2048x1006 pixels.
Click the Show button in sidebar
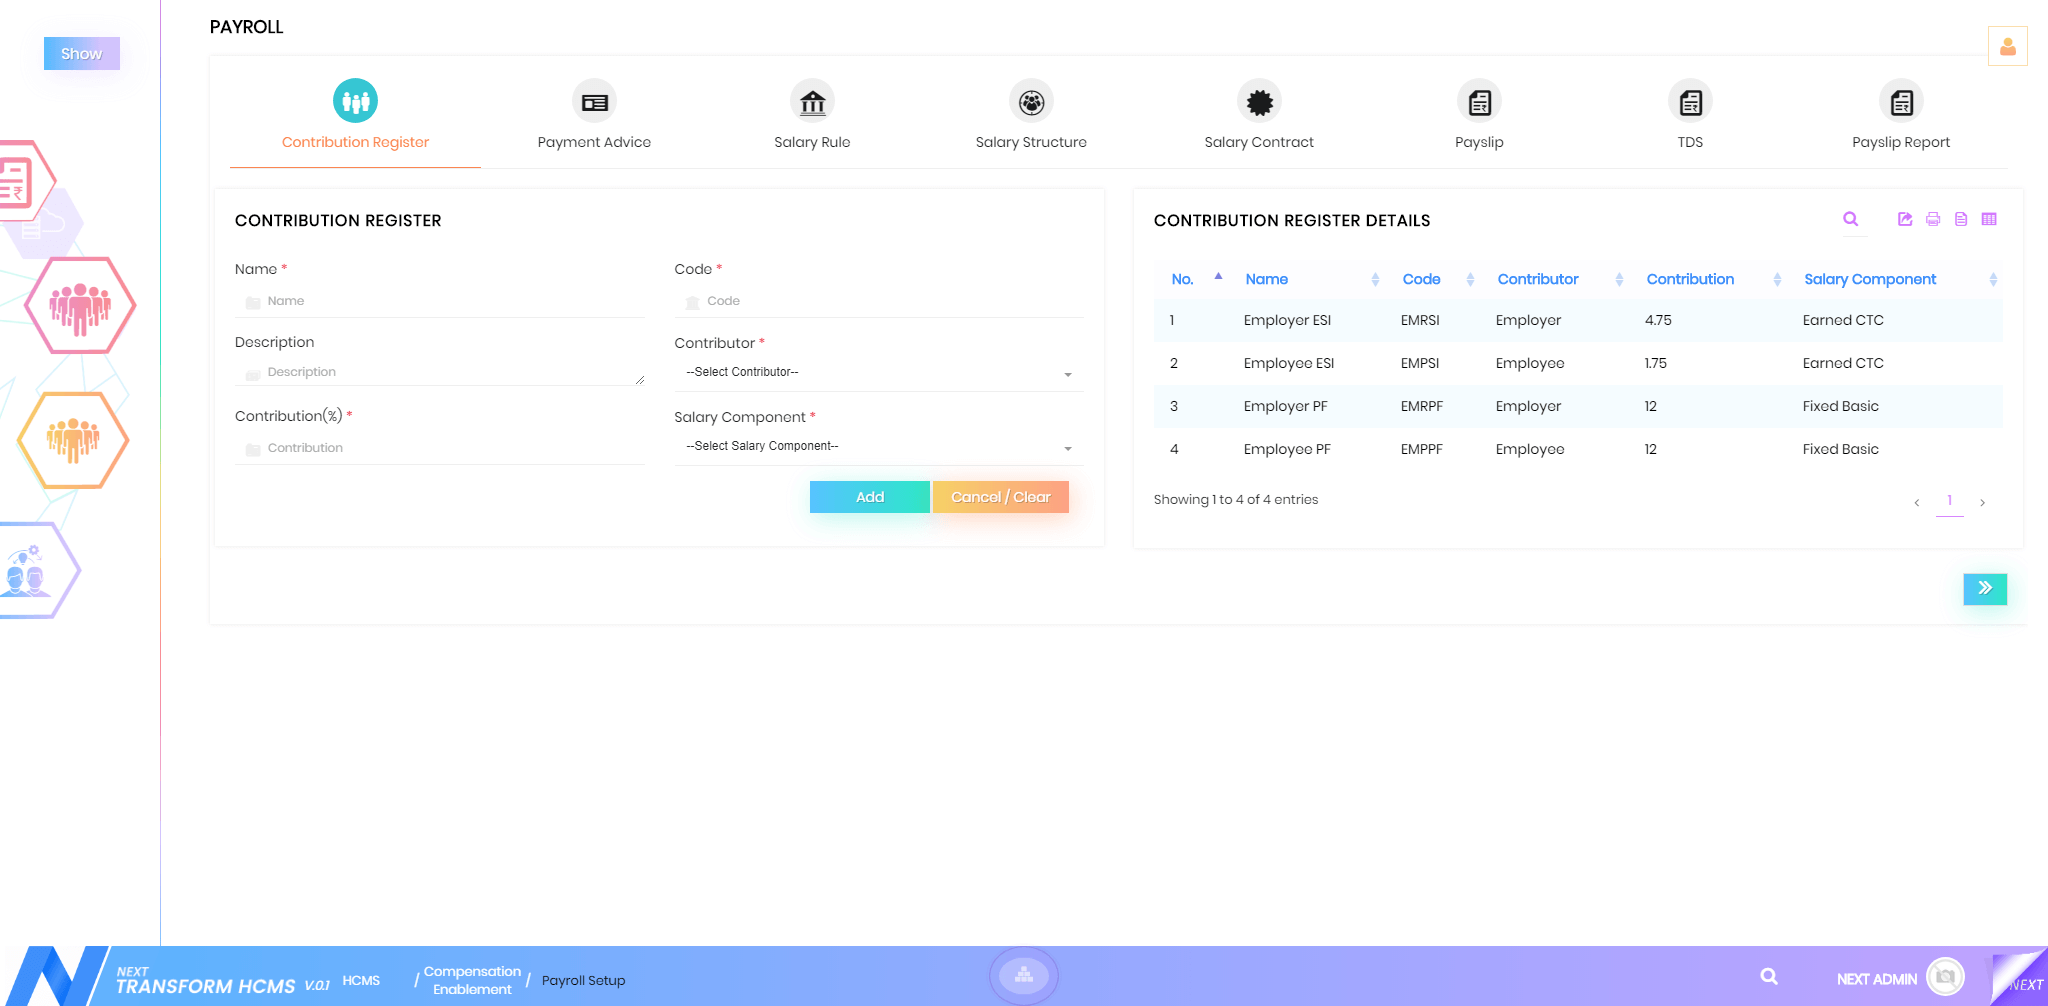click(81, 53)
